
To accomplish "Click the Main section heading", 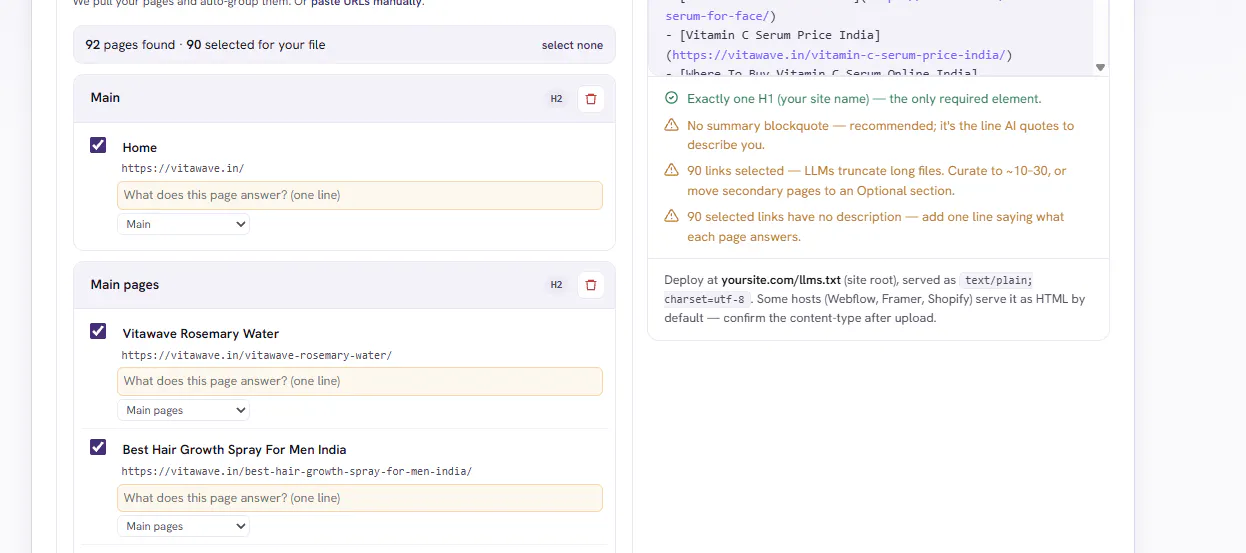I will 105,98.
